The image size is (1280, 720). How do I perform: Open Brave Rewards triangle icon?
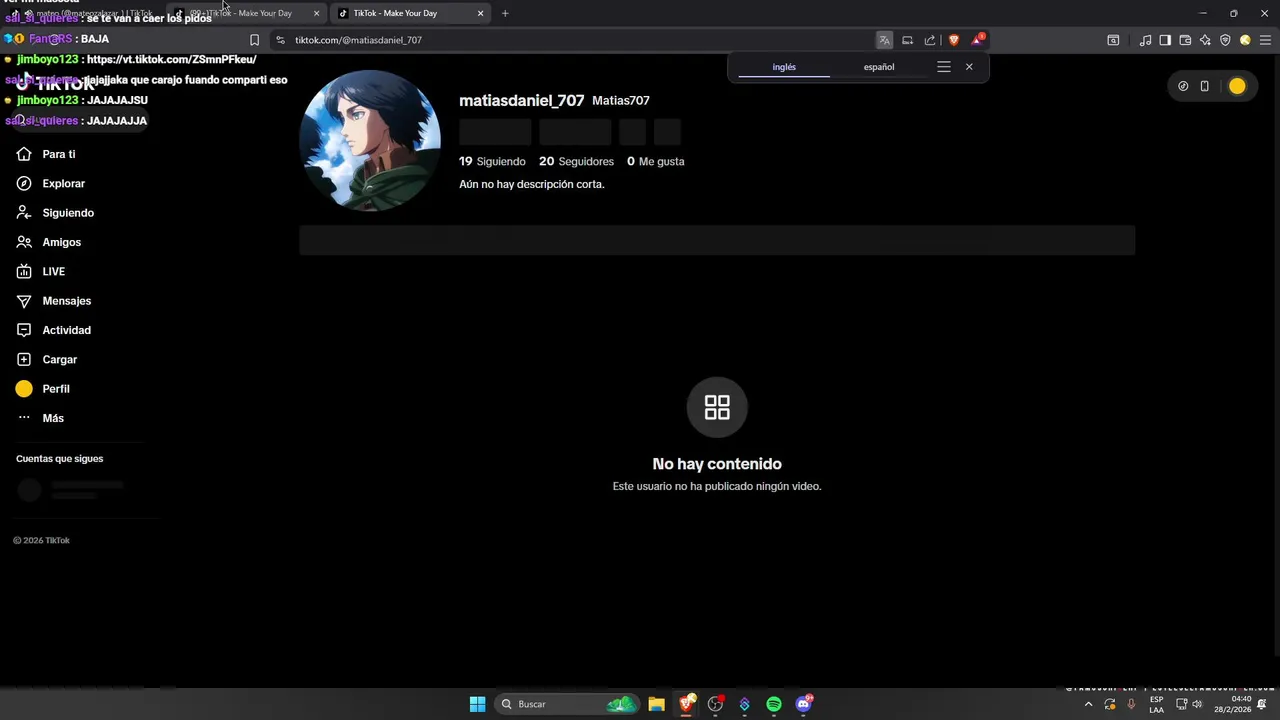coord(978,40)
